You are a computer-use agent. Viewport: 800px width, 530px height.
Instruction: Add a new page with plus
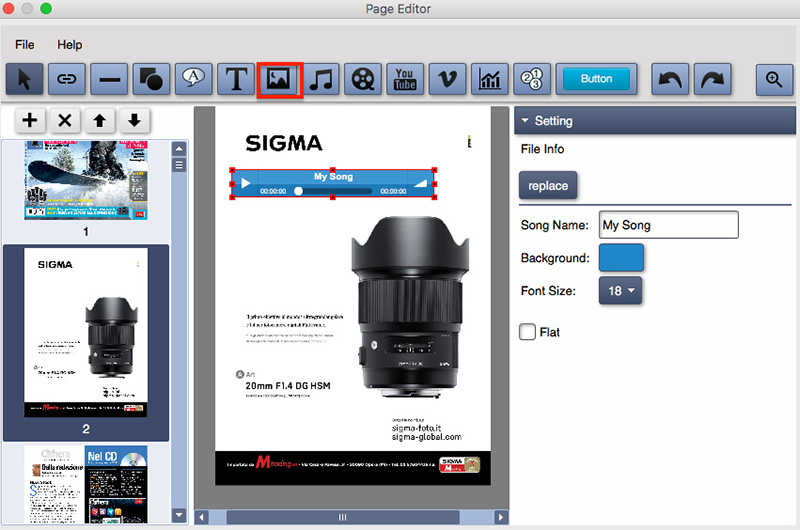[x=30, y=120]
